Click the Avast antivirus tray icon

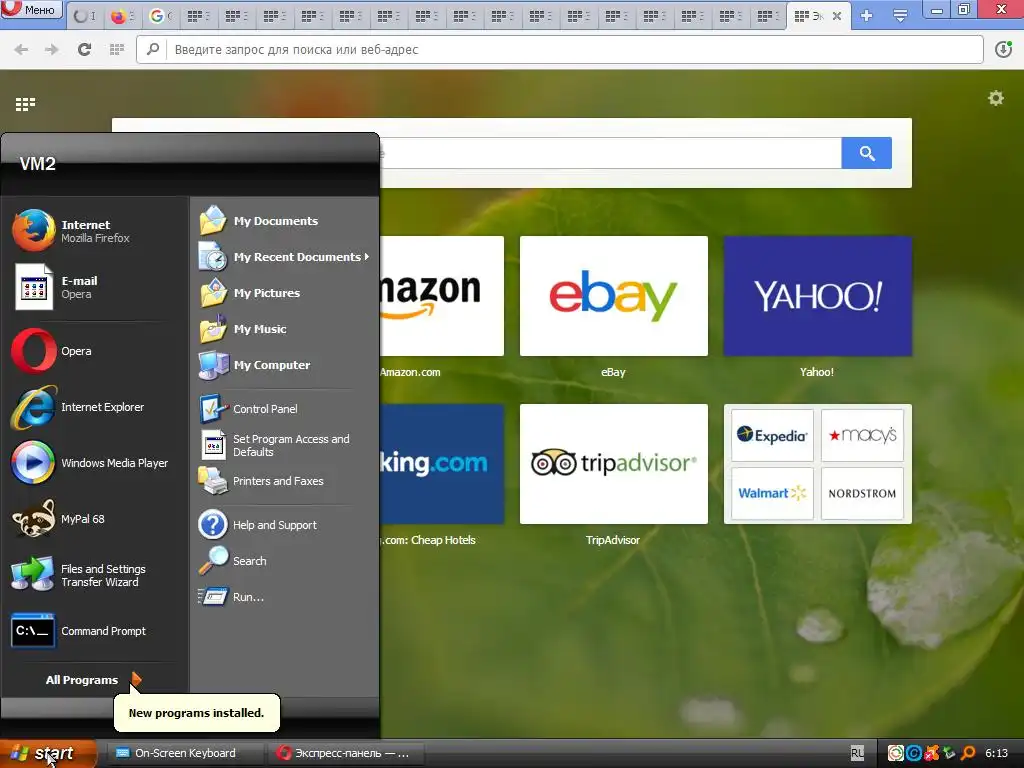click(x=932, y=753)
